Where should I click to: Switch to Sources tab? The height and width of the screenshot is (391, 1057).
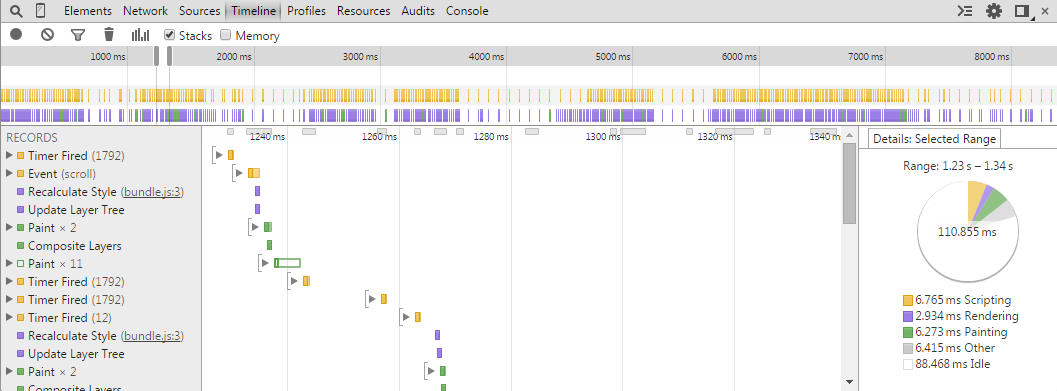point(200,11)
